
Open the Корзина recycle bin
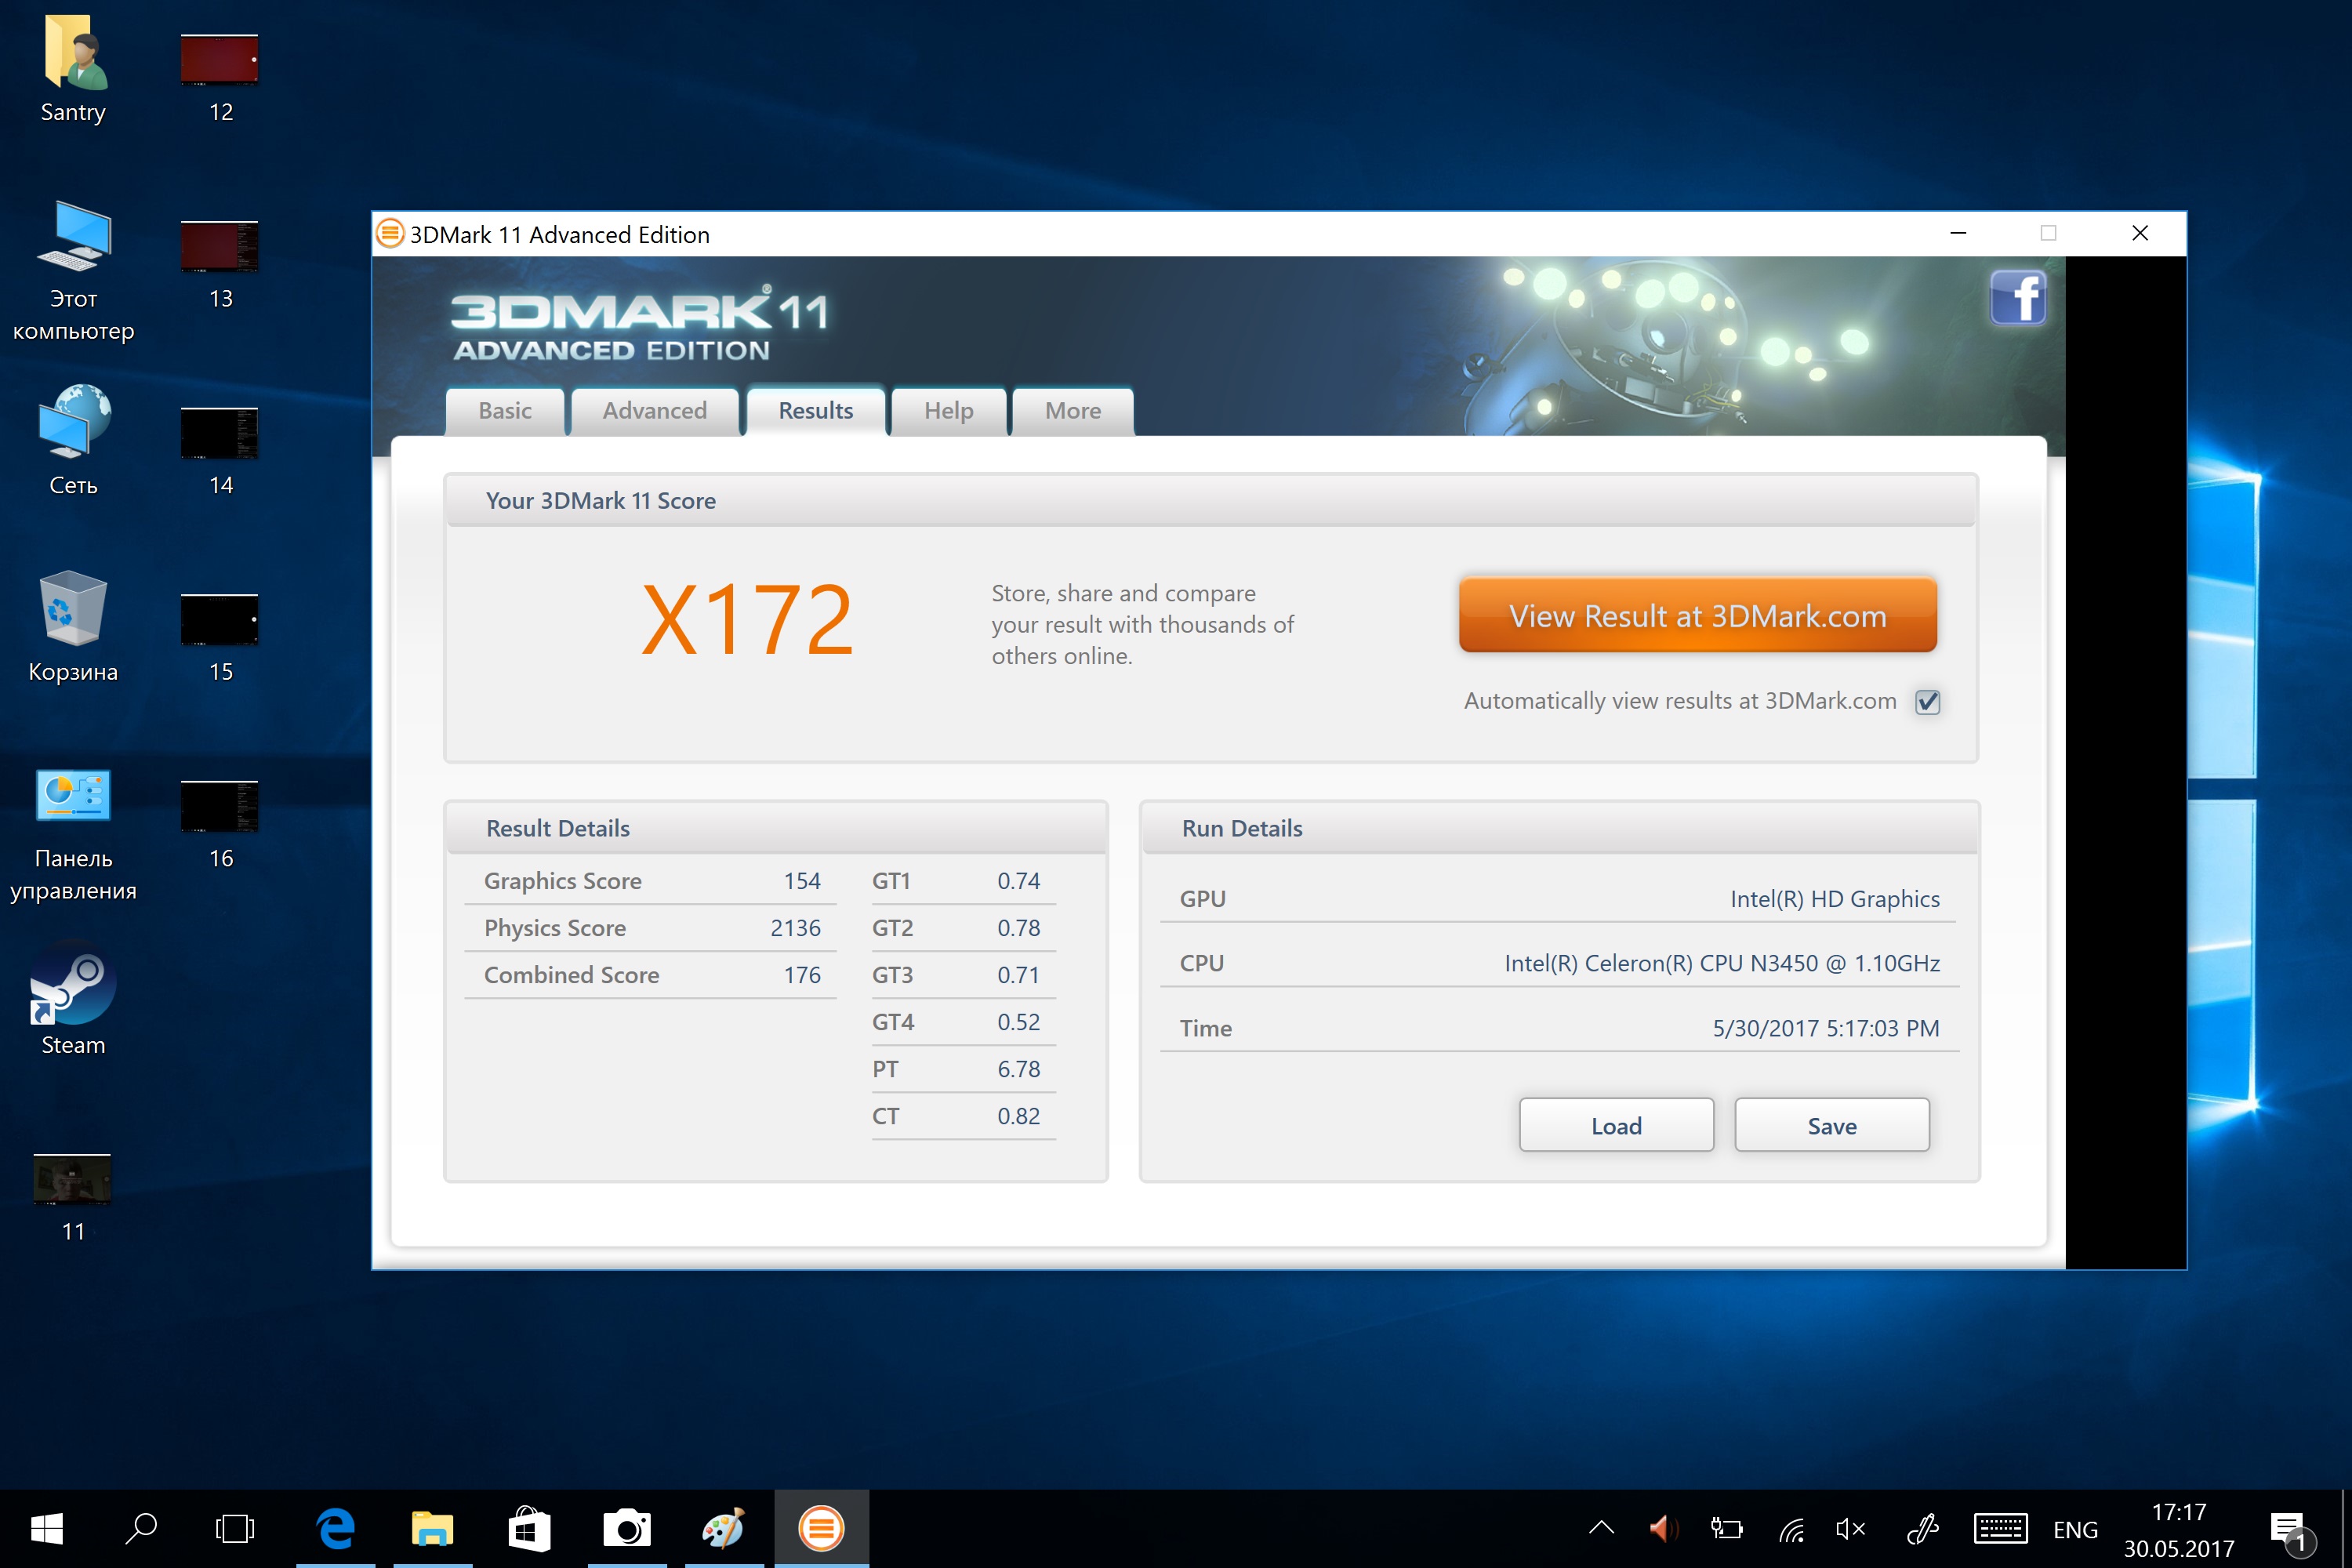73,627
